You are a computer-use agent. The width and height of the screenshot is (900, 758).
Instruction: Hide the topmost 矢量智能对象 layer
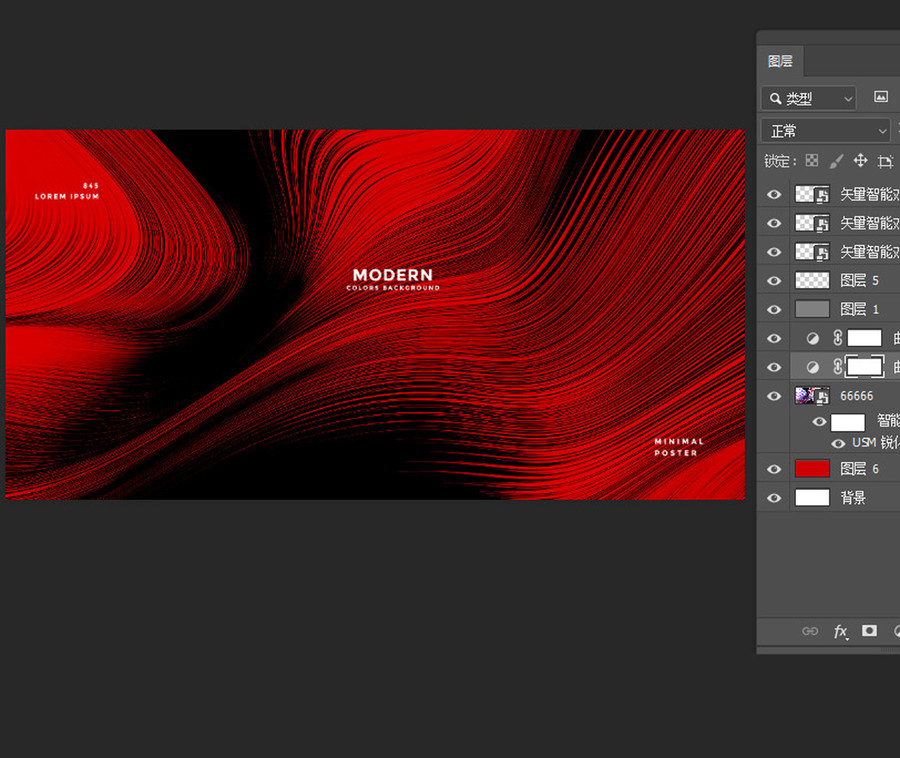[774, 195]
